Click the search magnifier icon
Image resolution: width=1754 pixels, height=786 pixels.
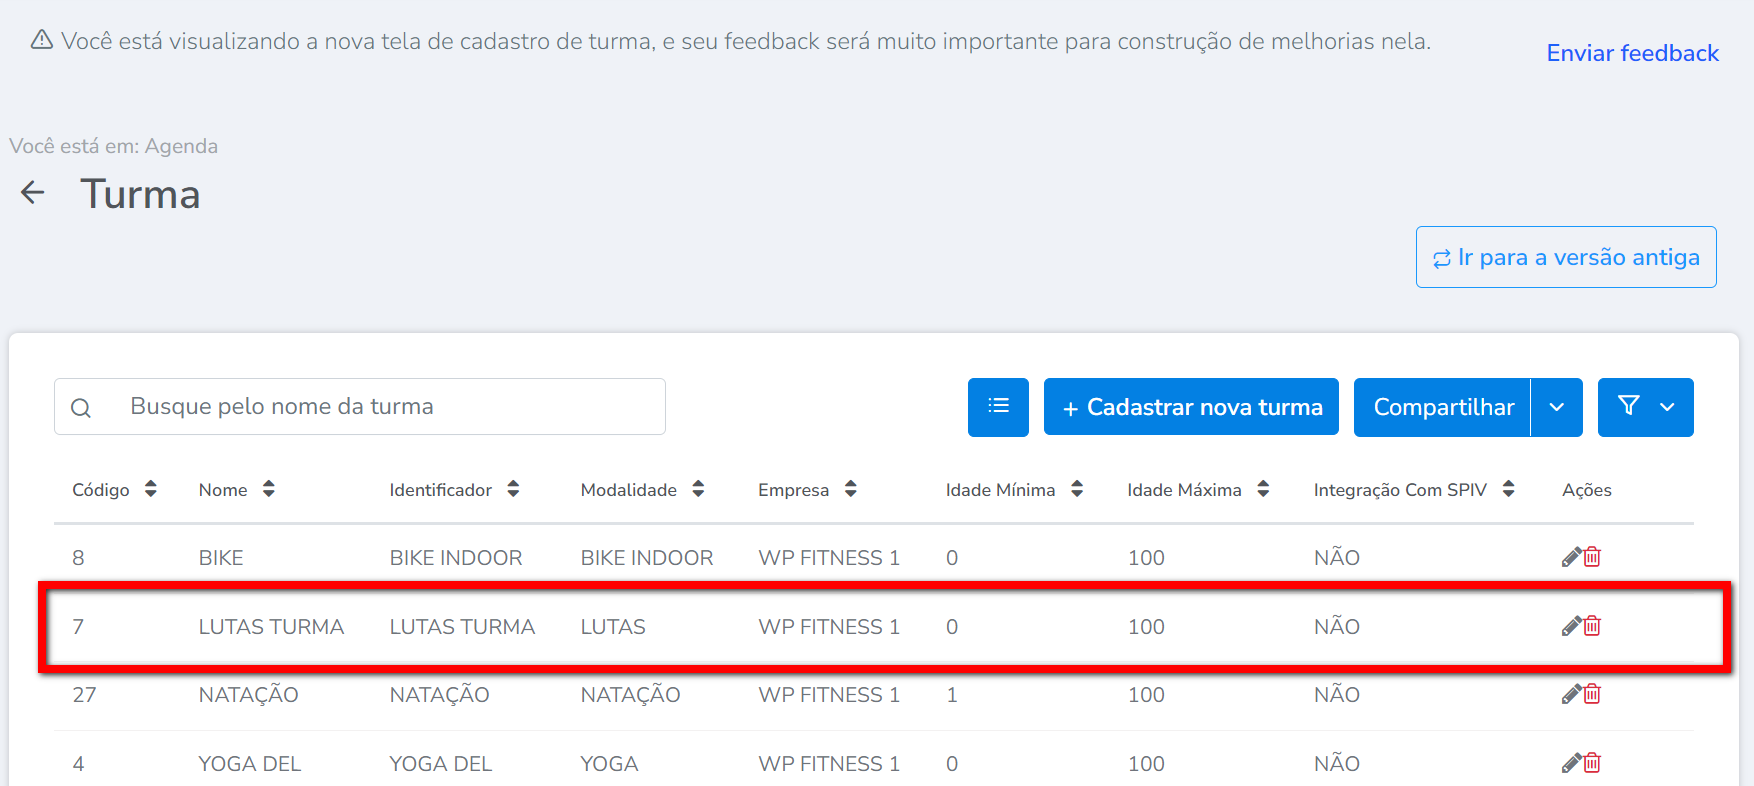(81, 408)
